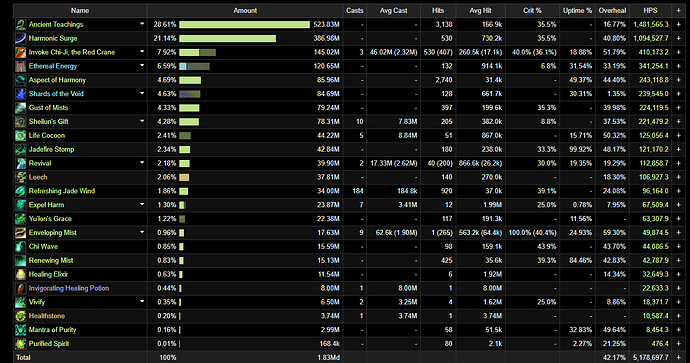Sort table by Amount column header

click(245, 11)
